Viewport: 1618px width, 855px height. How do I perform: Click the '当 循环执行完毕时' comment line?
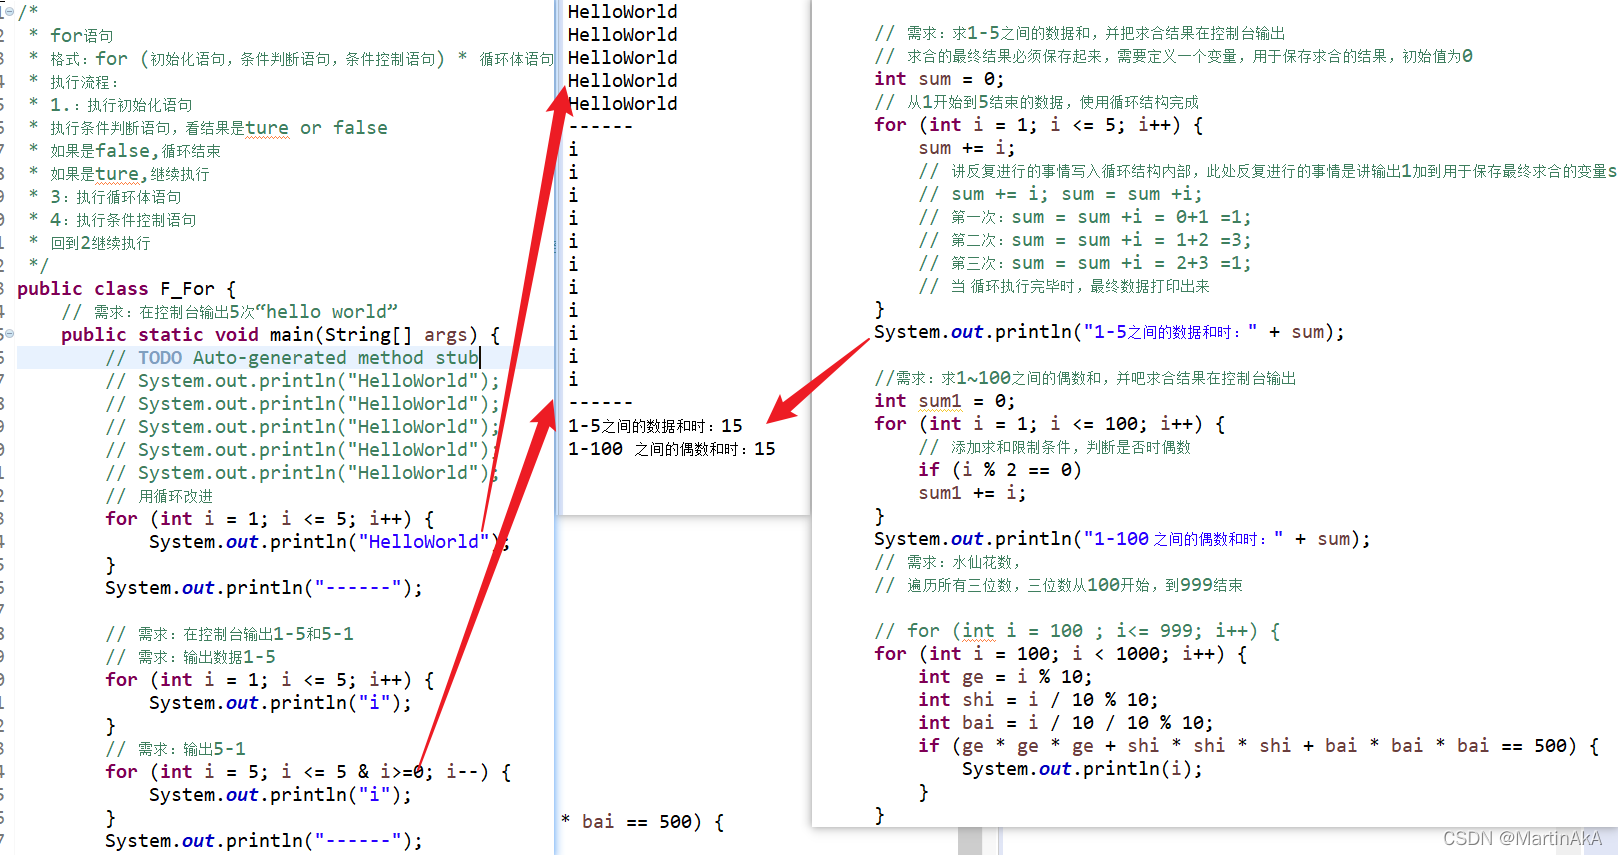pyautogui.click(x=1064, y=286)
